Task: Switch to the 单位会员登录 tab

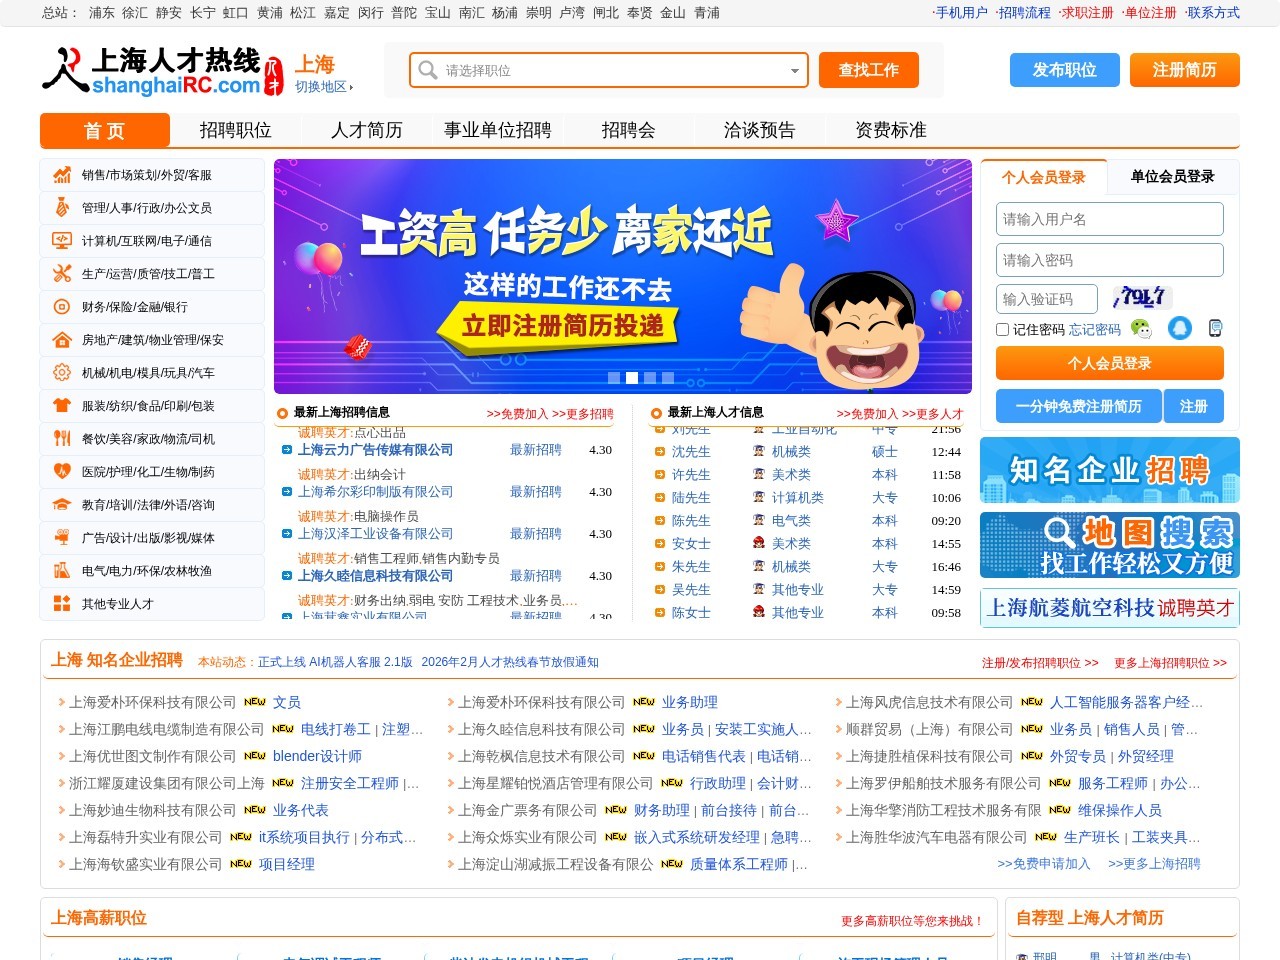Action: [x=1173, y=177]
